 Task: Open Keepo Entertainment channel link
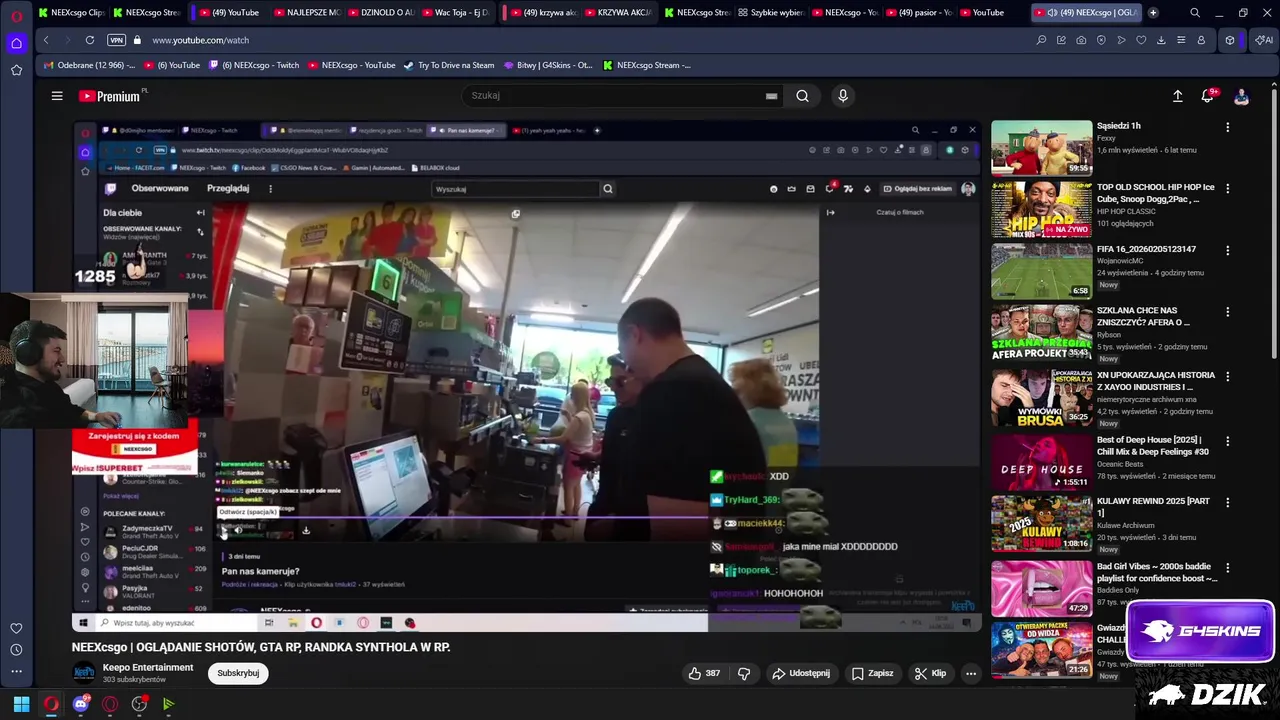point(148,667)
